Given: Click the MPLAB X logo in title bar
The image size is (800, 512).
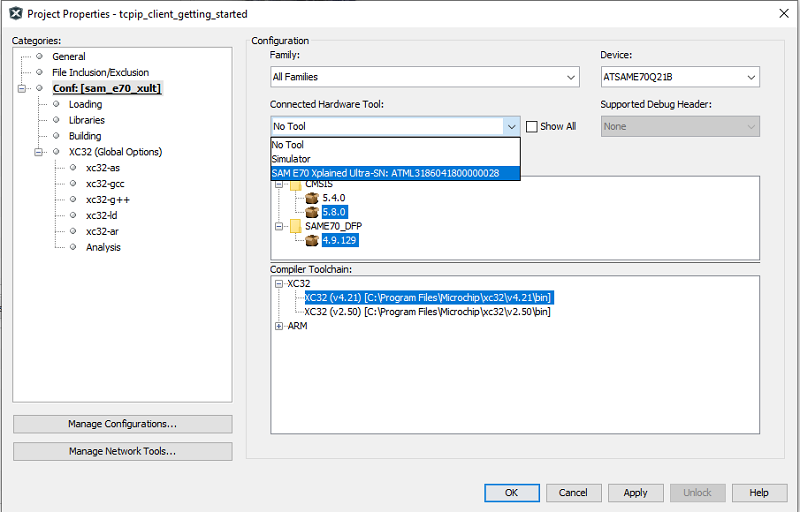Looking at the screenshot, I should click(16, 14).
